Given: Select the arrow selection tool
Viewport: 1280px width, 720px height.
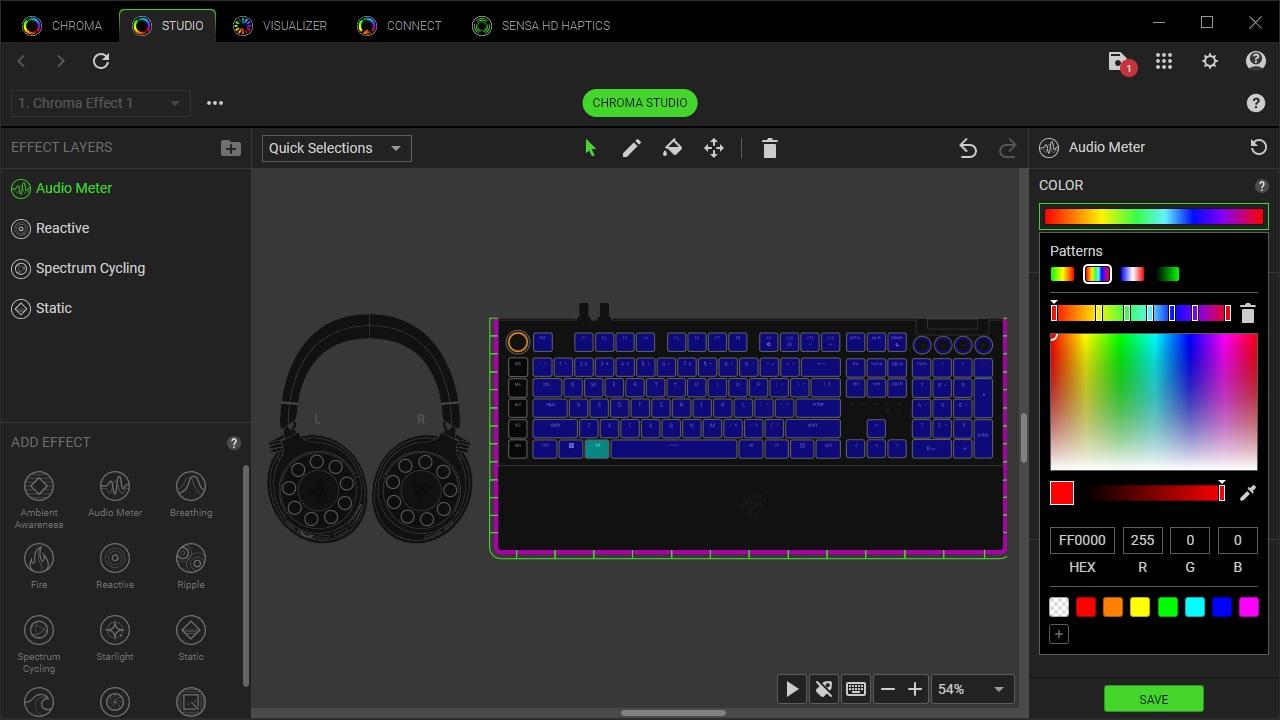Looking at the screenshot, I should (590, 148).
